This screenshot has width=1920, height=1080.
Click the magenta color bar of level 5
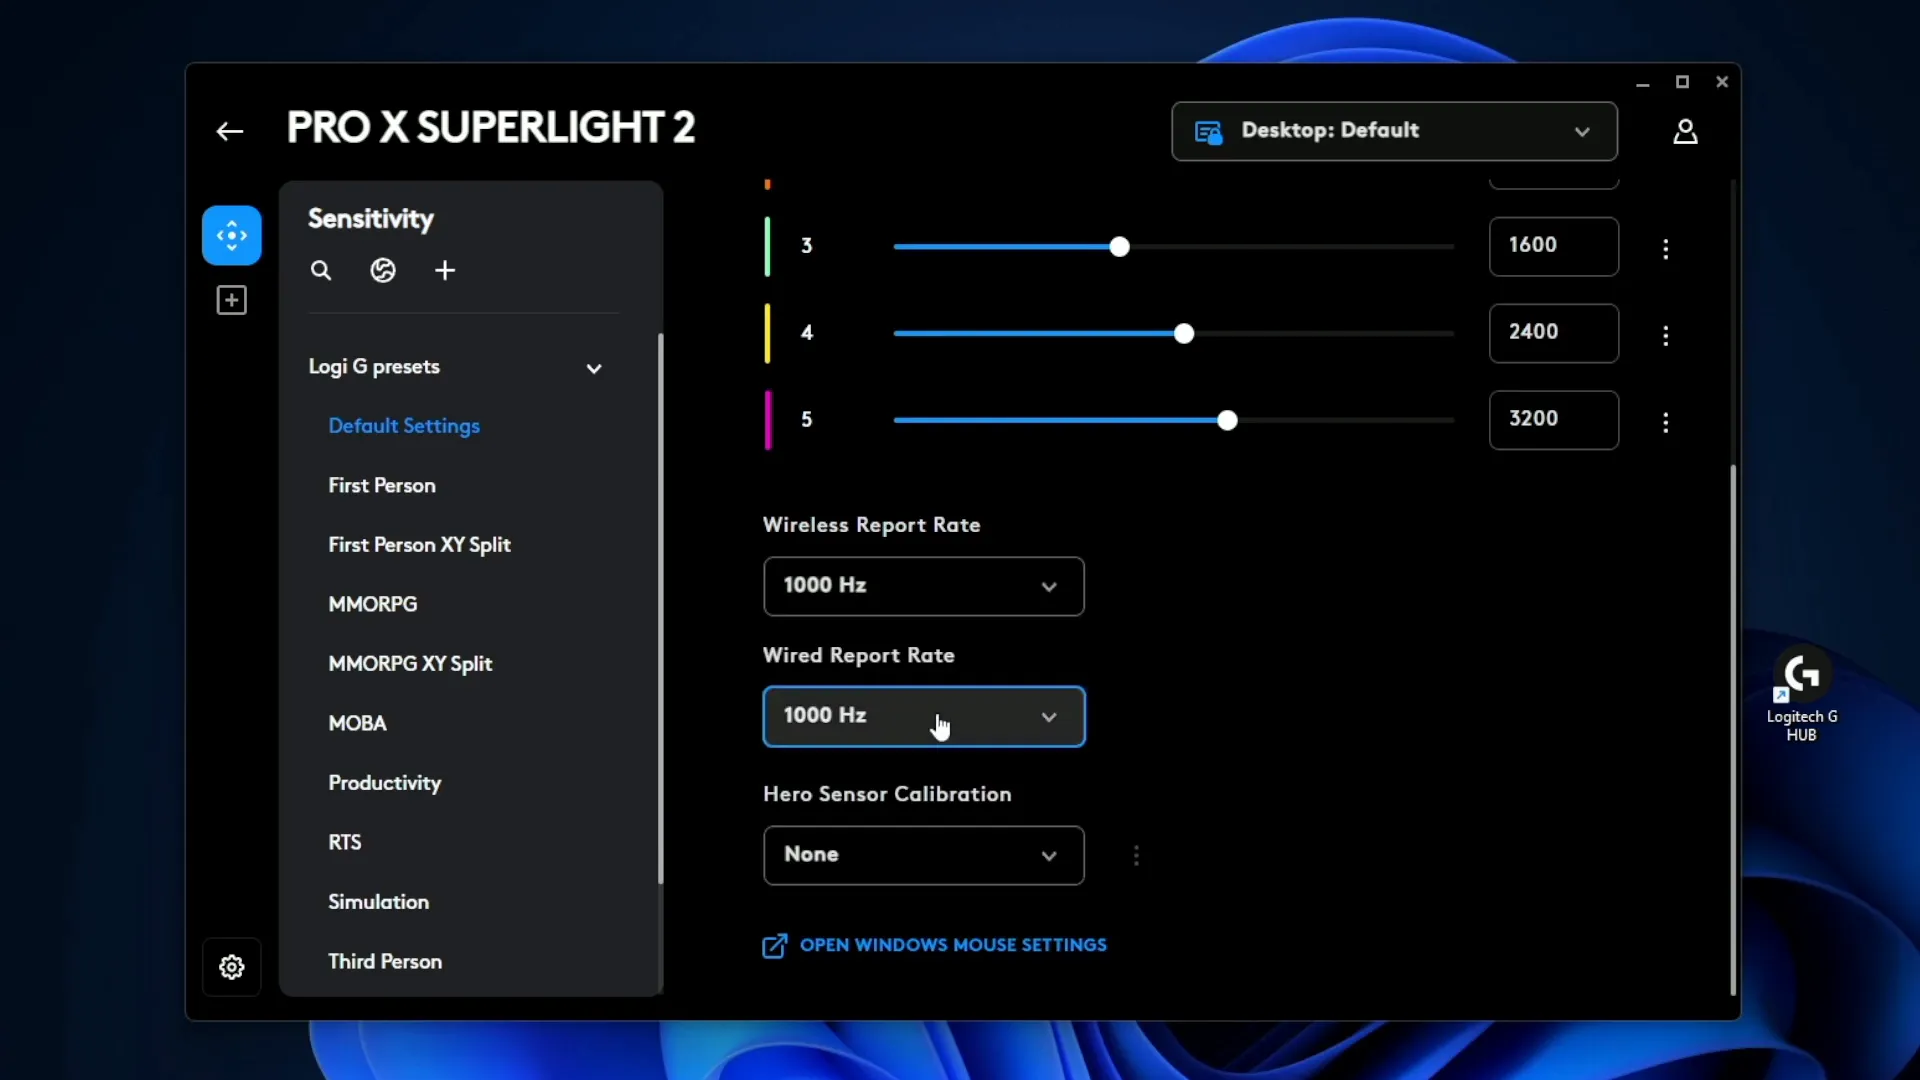767,420
